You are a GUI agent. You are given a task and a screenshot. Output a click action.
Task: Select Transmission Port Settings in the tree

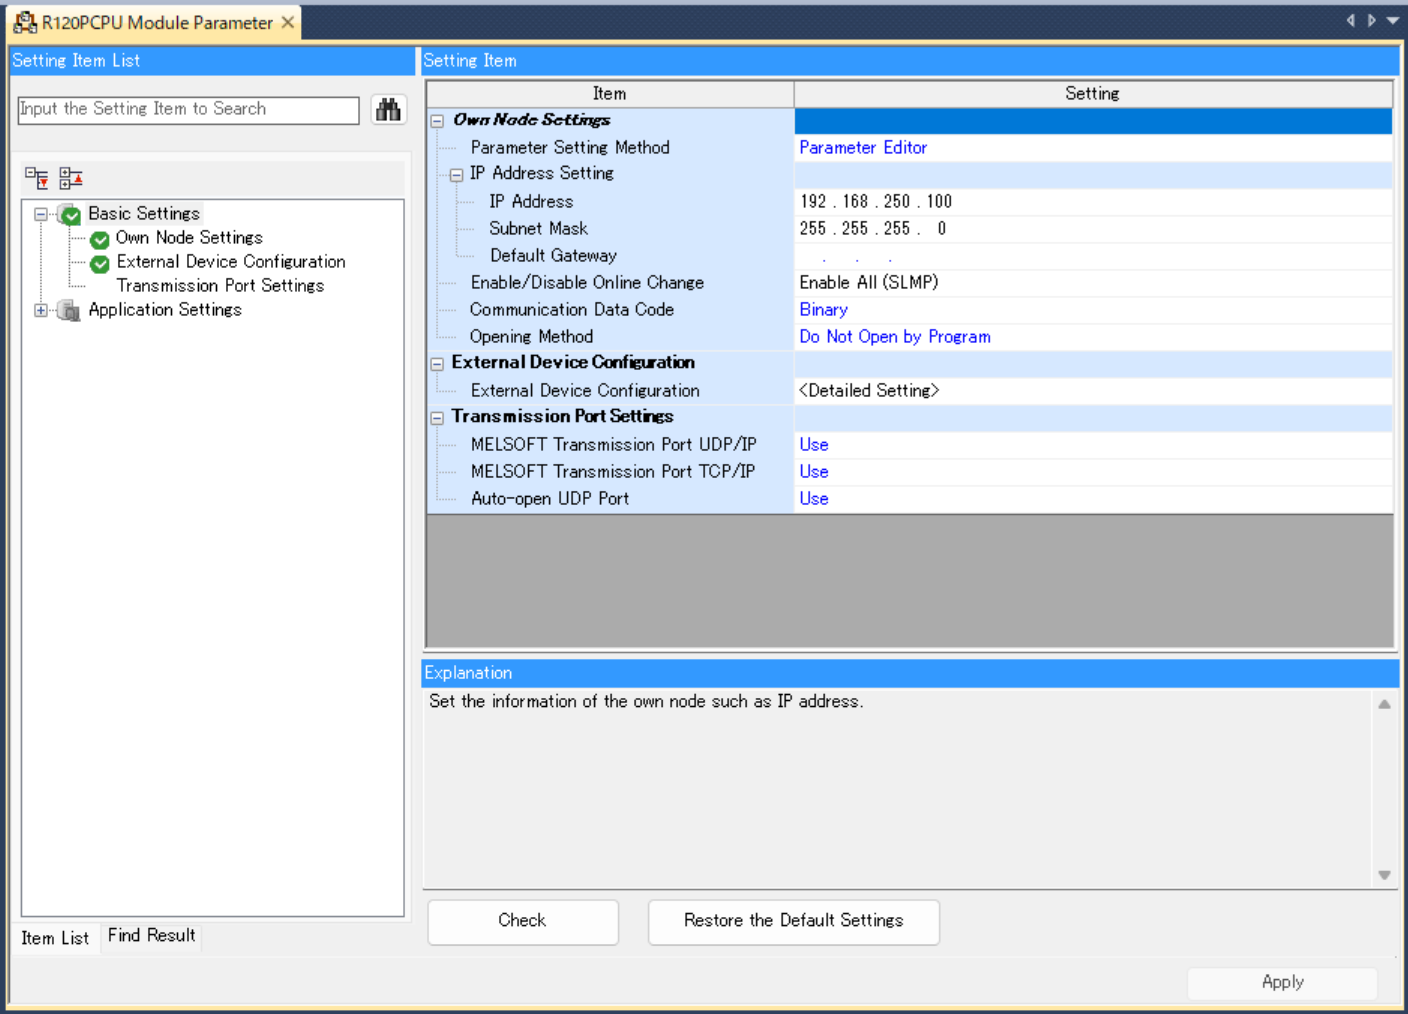click(x=220, y=286)
